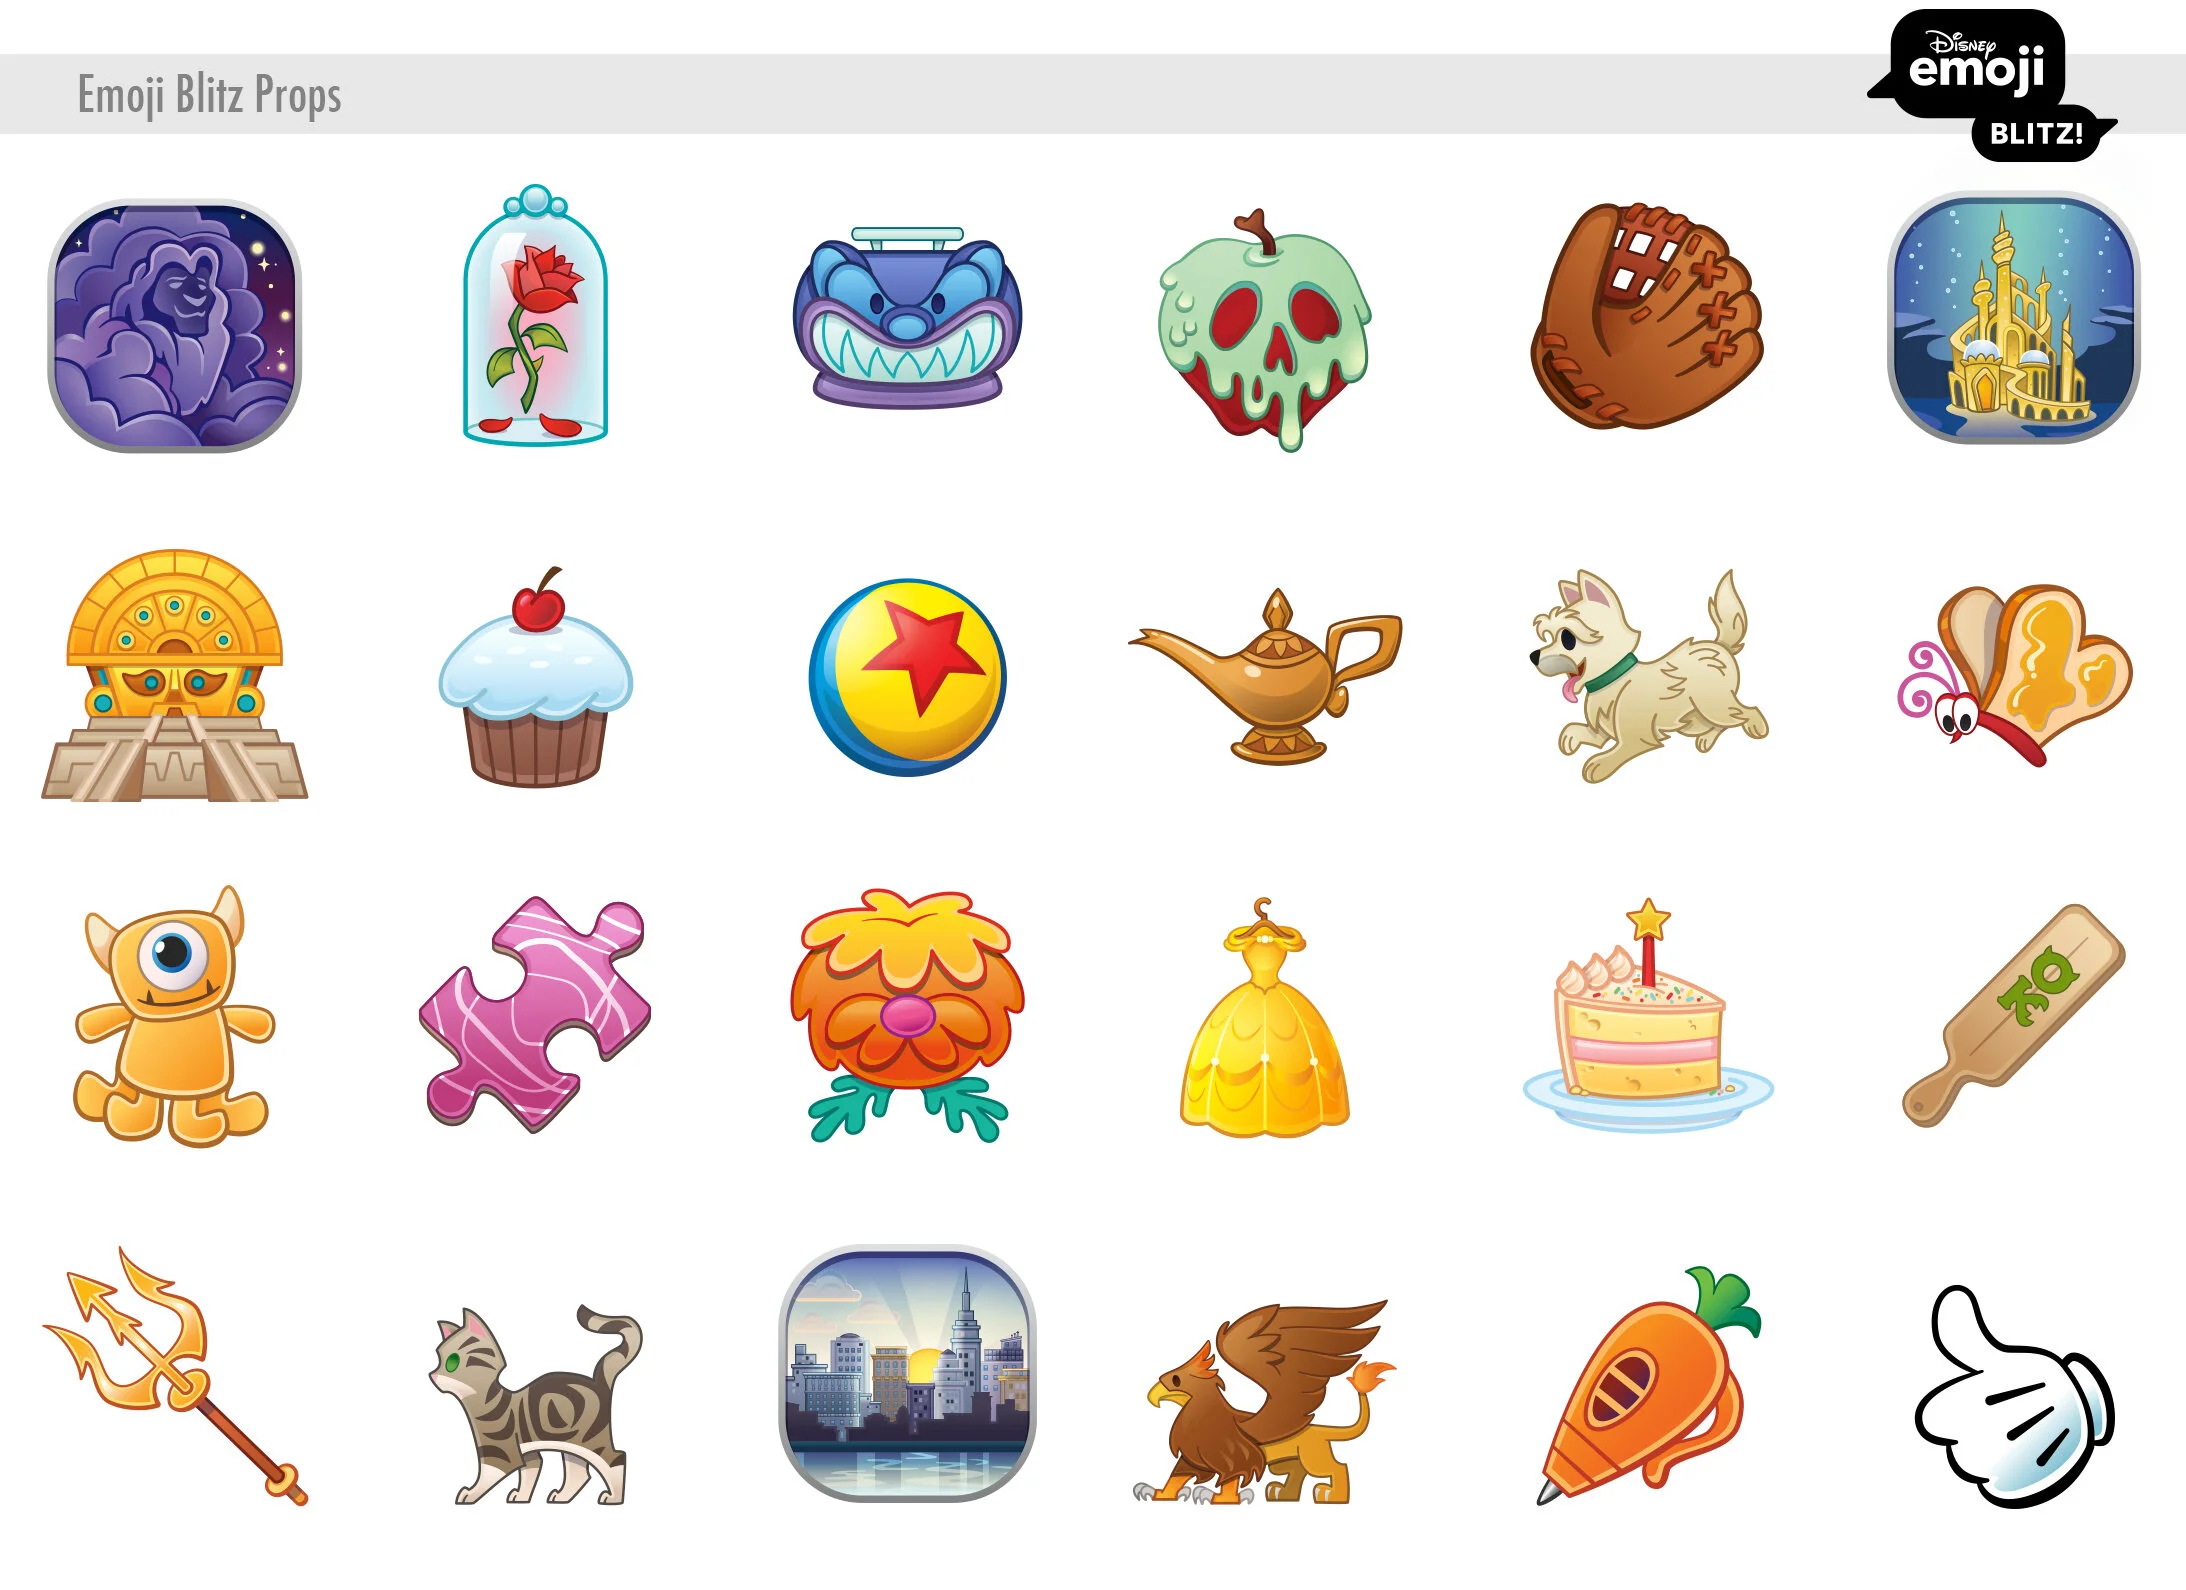The image size is (2186, 1590).
Task: Click the enchanted rose under glass icon
Action: (535, 318)
